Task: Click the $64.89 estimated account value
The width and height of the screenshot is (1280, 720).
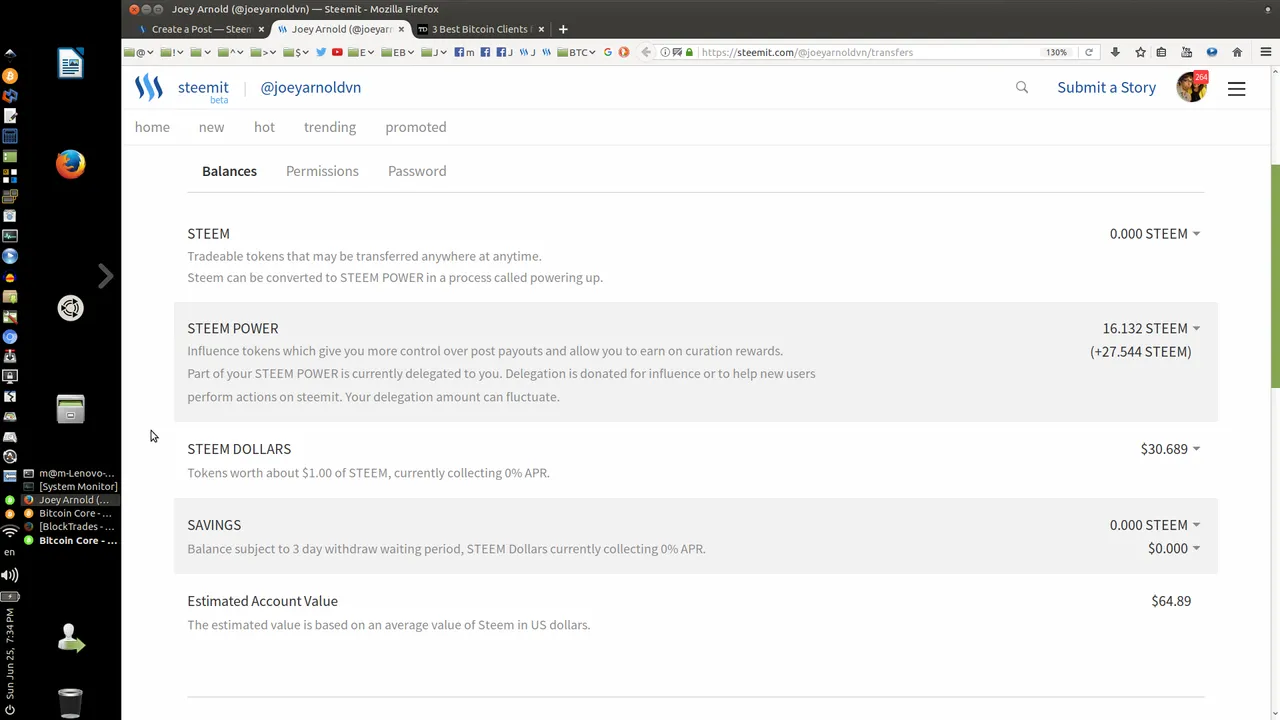Action: pos(1171,601)
